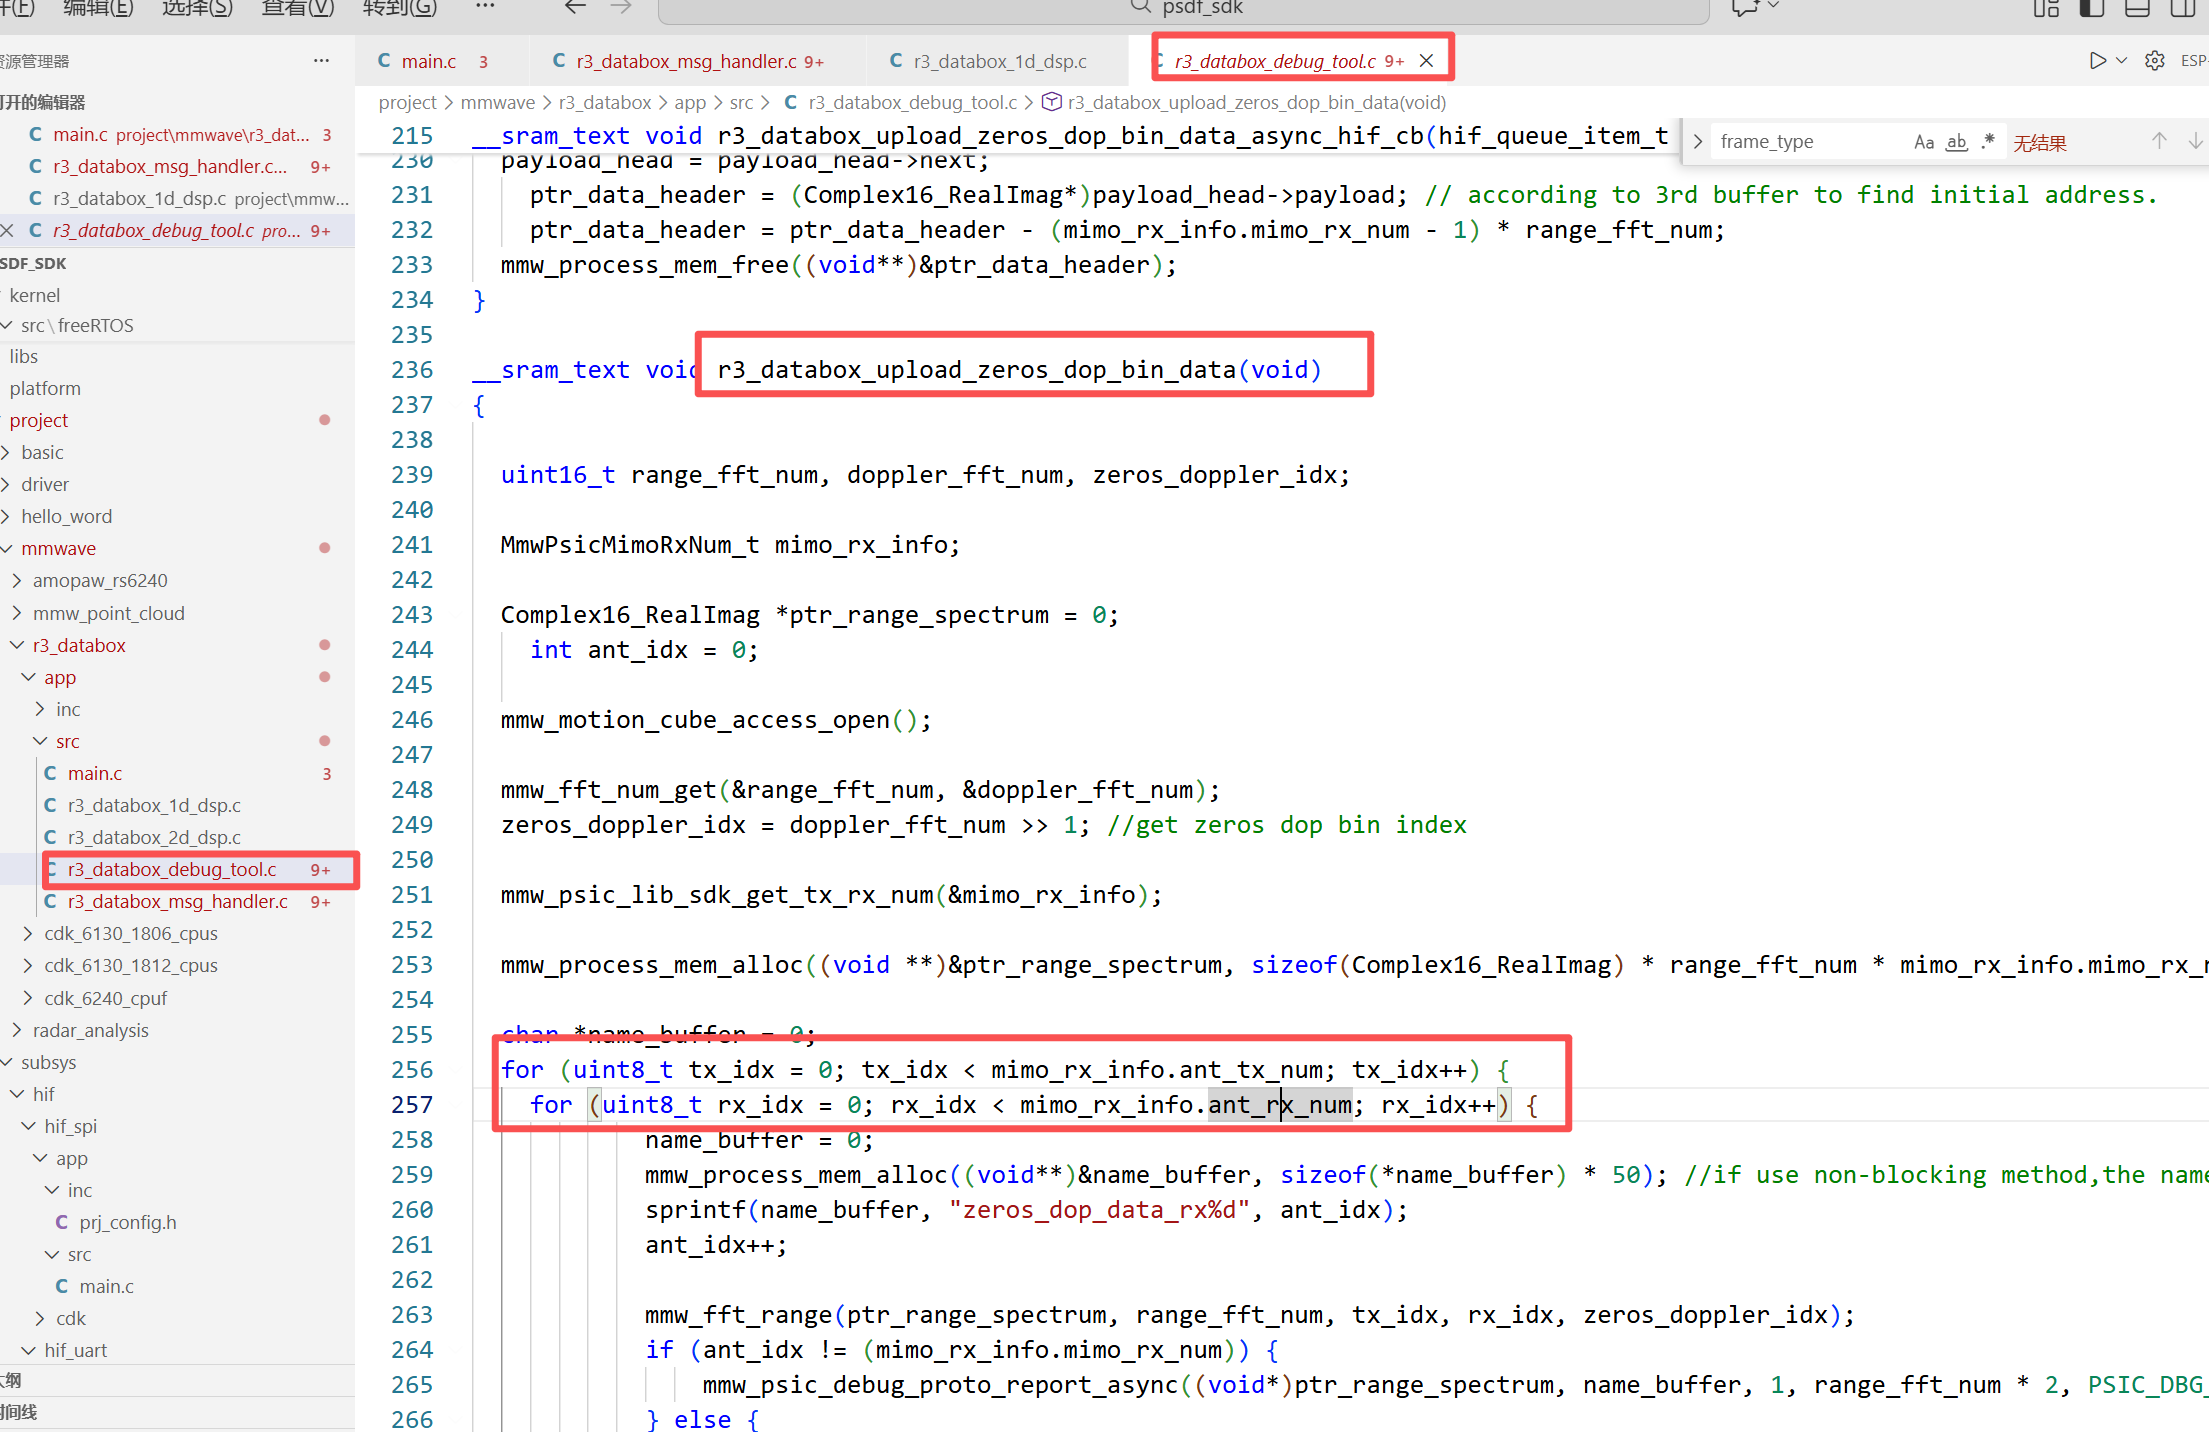
Task: Open the 转到(G) menu
Action: pyautogui.click(x=399, y=8)
